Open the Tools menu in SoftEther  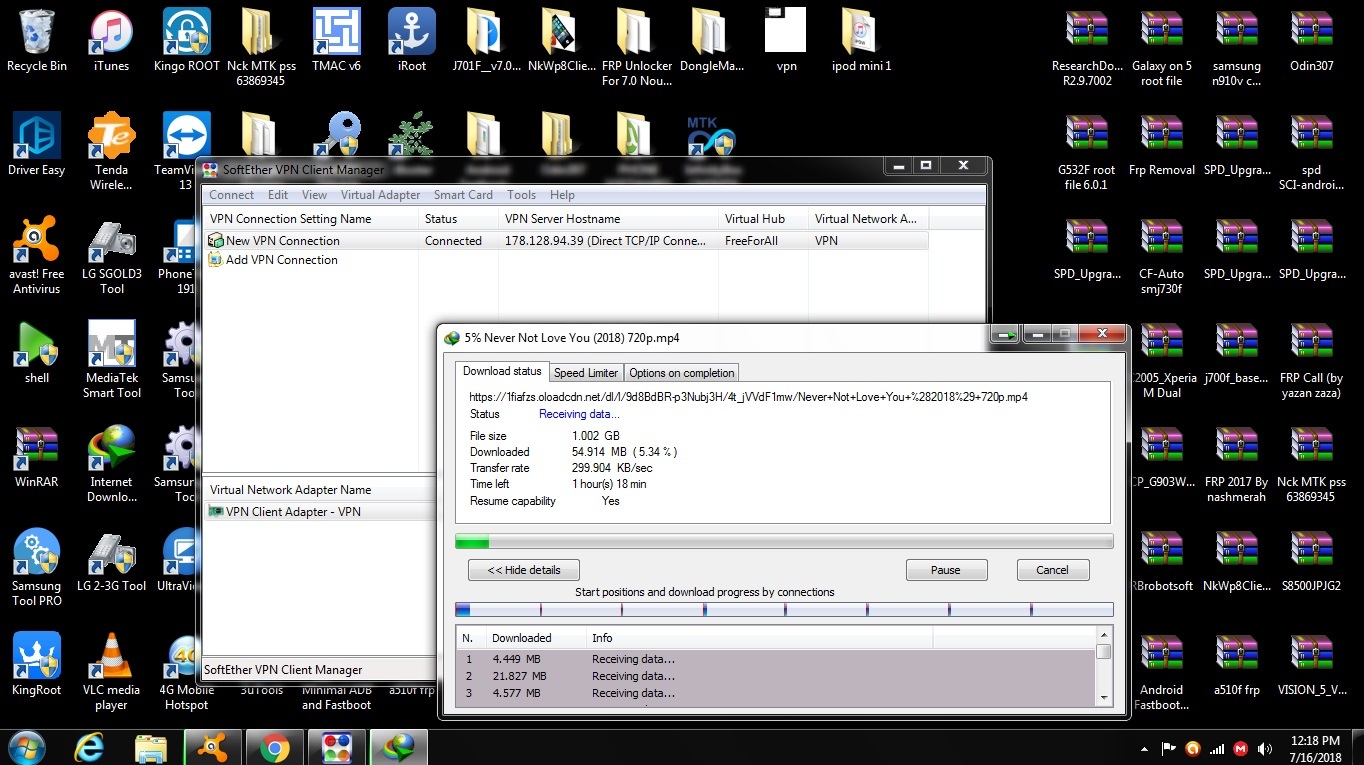521,195
